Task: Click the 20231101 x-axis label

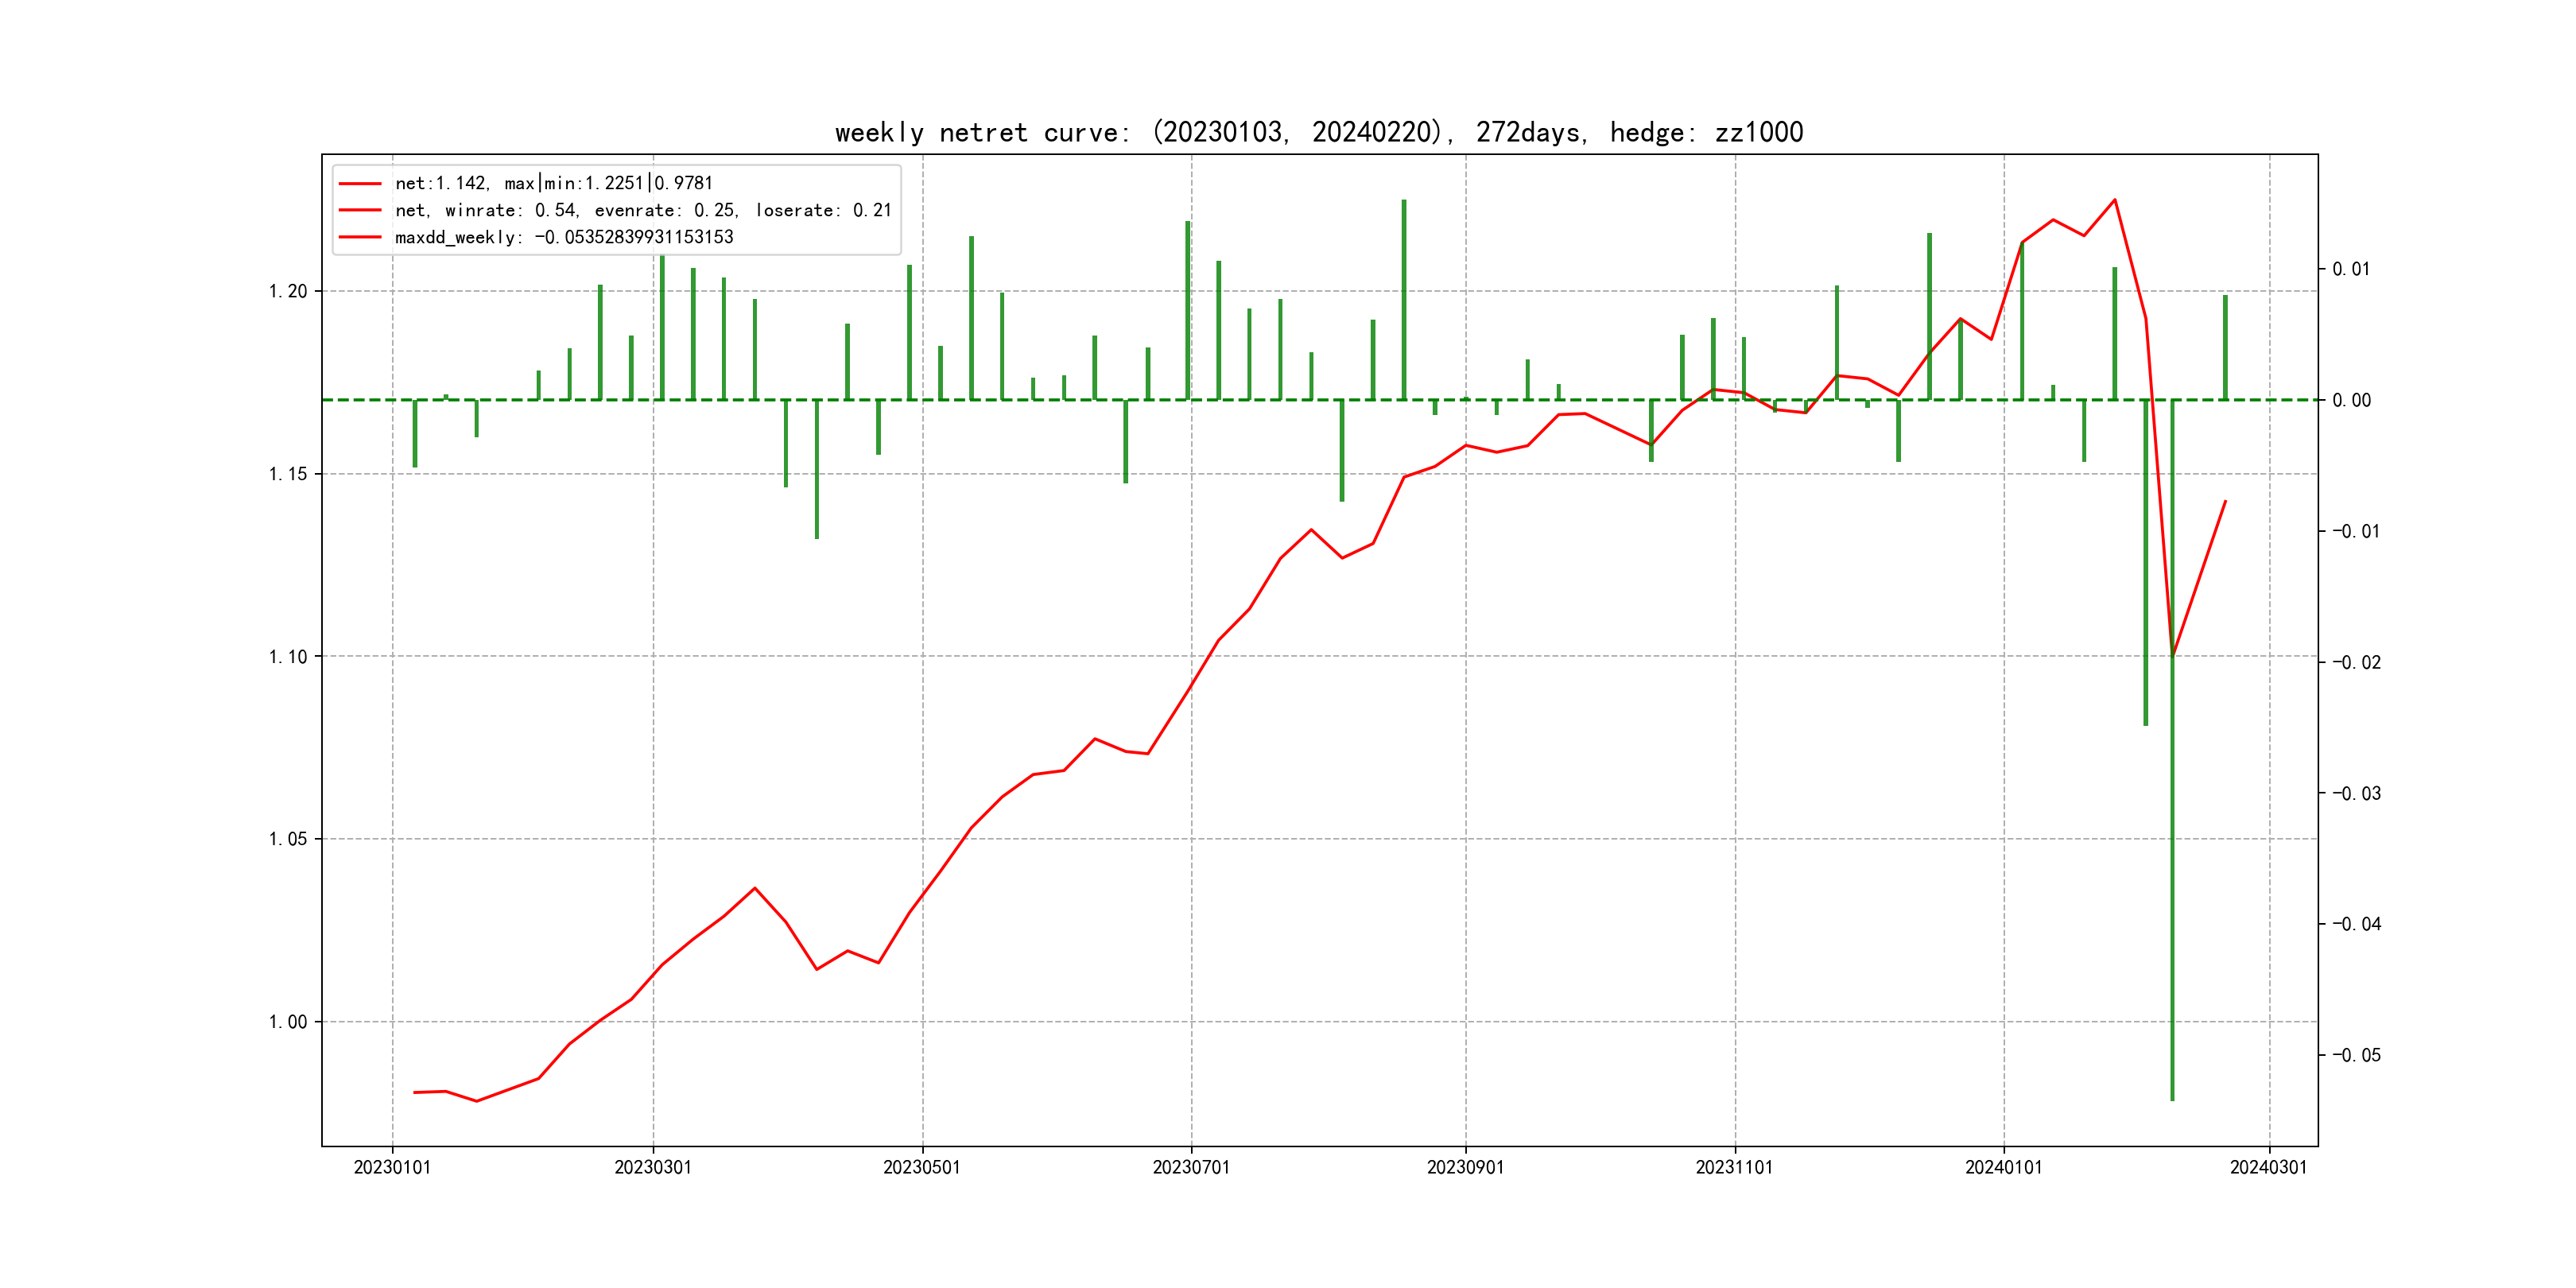Action: pos(1734,1167)
